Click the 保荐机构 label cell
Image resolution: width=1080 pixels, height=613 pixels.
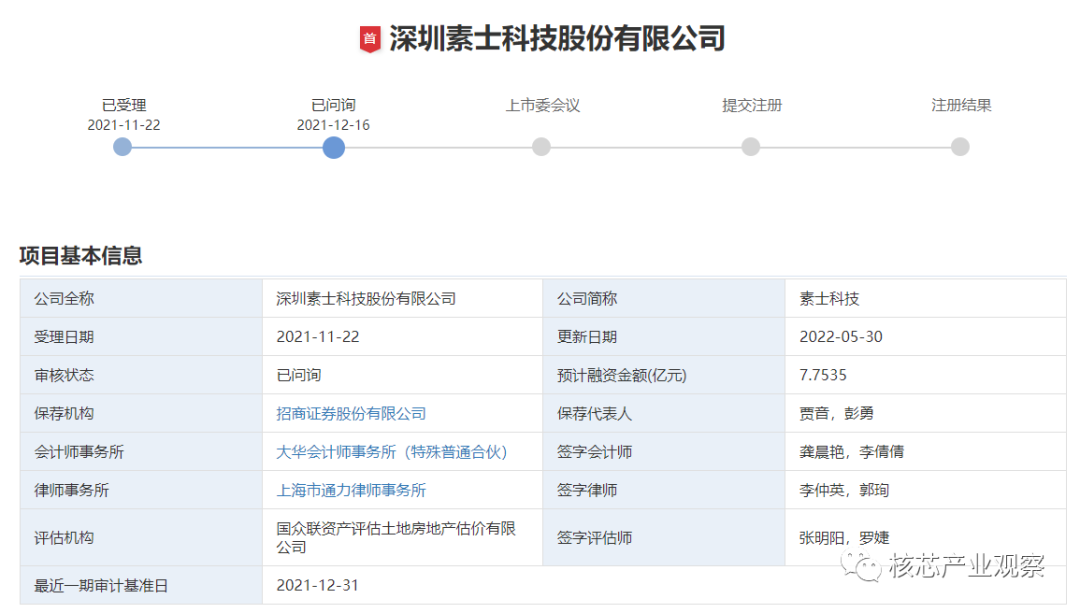pos(141,413)
